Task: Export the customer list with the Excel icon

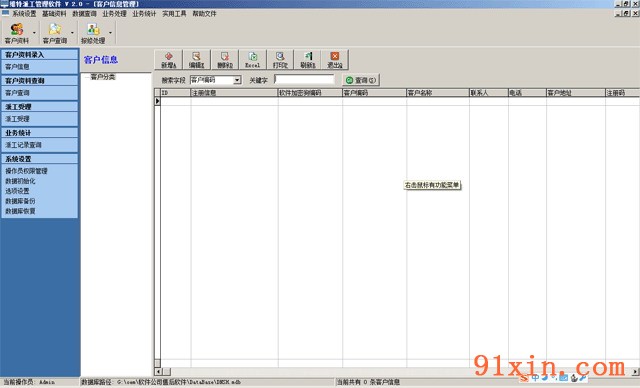Action: coord(252,60)
